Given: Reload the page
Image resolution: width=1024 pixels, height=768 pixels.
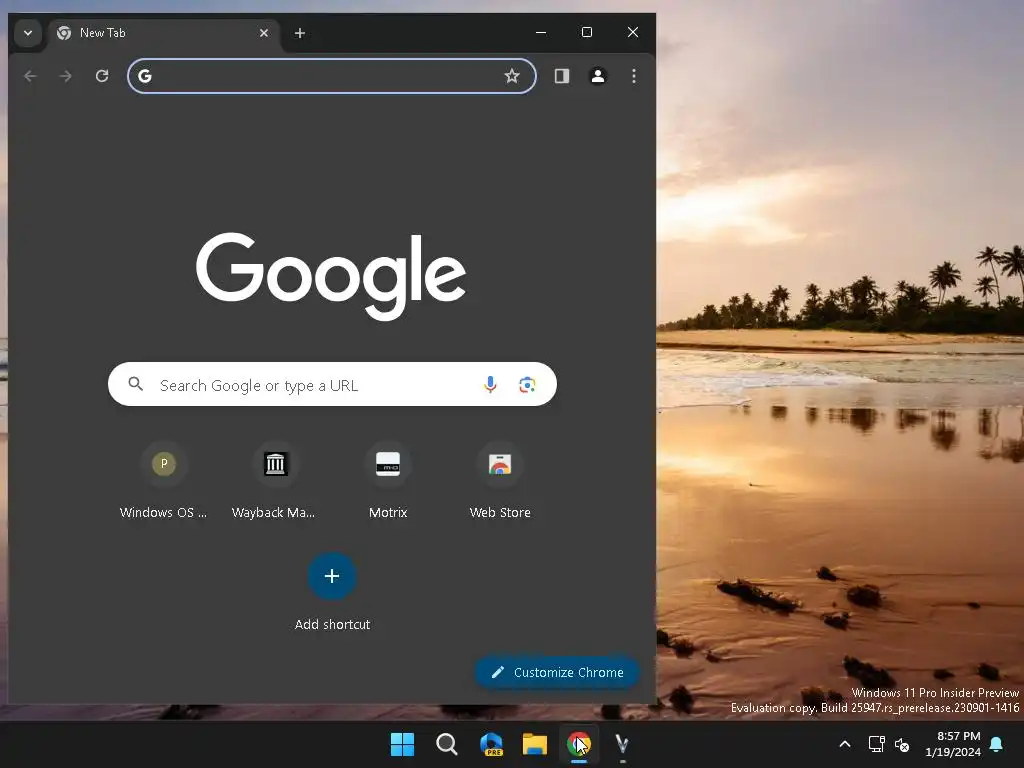Looking at the screenshot, I should point(102,76).
